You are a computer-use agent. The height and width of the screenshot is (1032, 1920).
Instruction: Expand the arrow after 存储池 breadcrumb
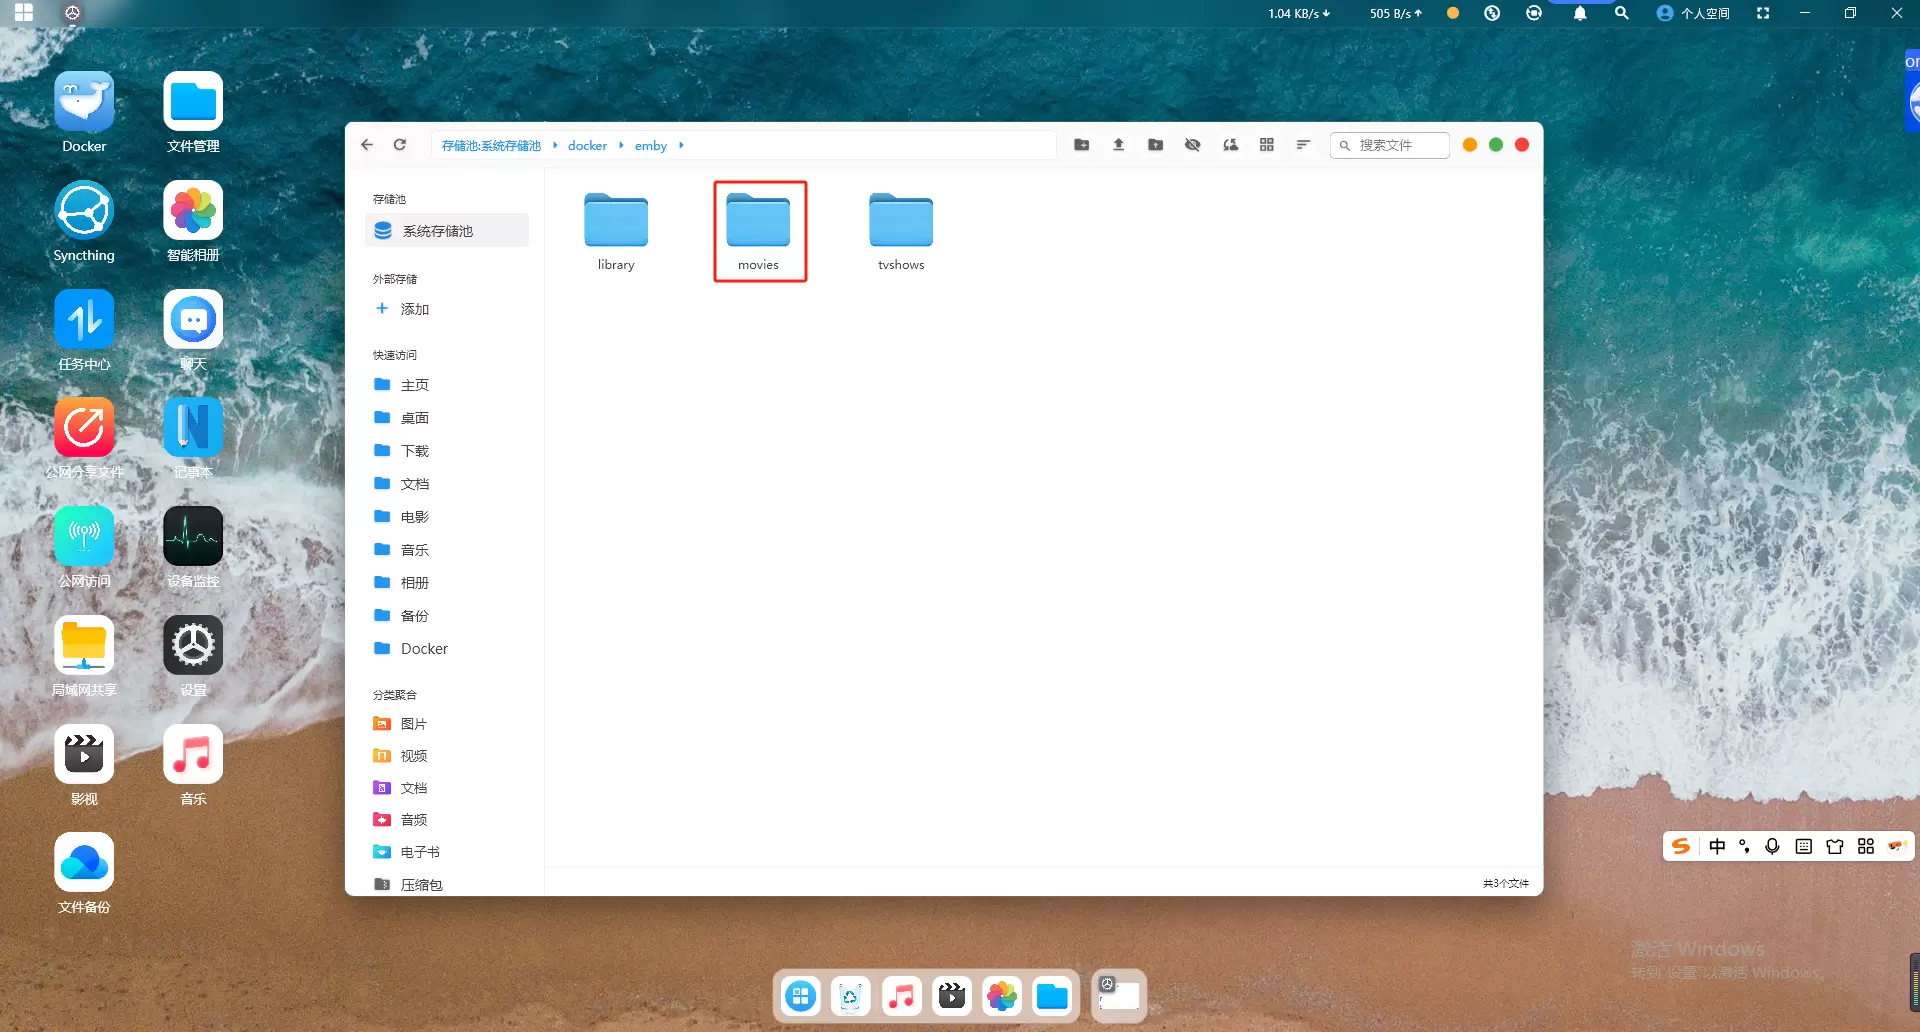coord(555,146)
